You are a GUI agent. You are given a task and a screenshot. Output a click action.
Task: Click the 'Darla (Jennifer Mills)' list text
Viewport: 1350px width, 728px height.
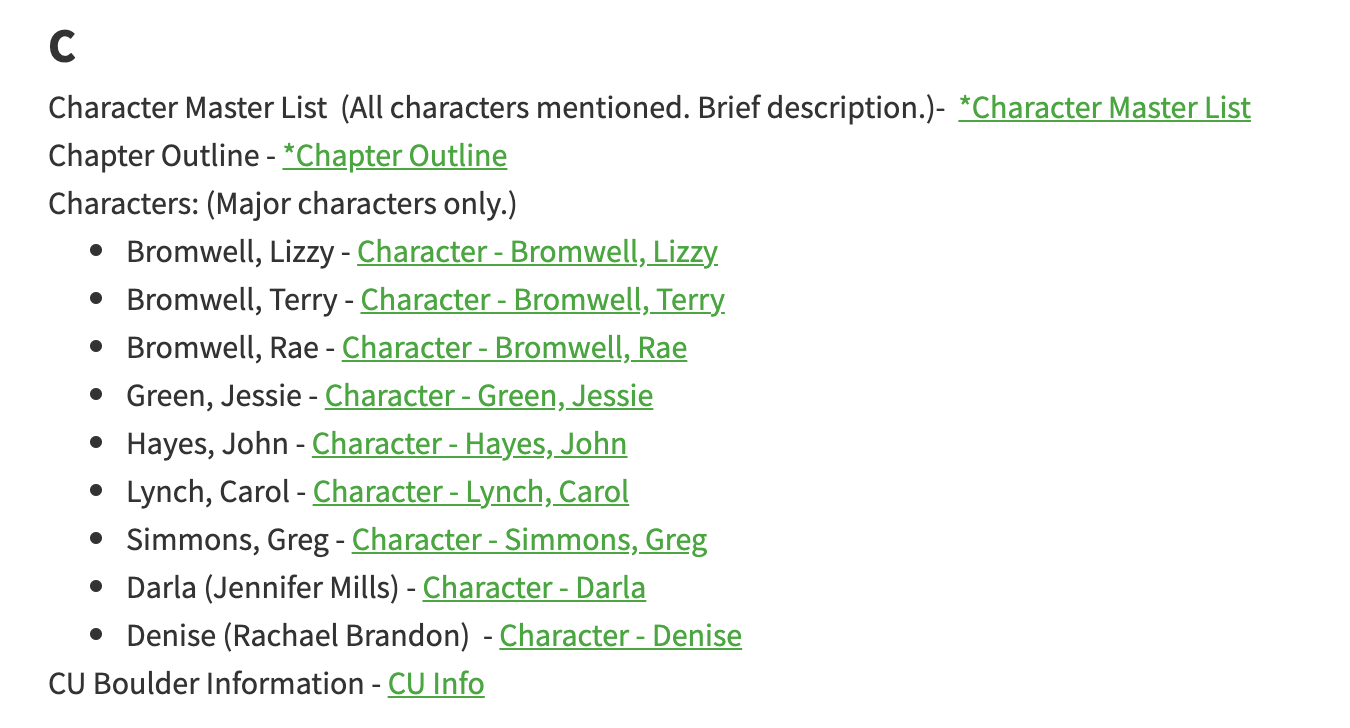coord(263,587)
